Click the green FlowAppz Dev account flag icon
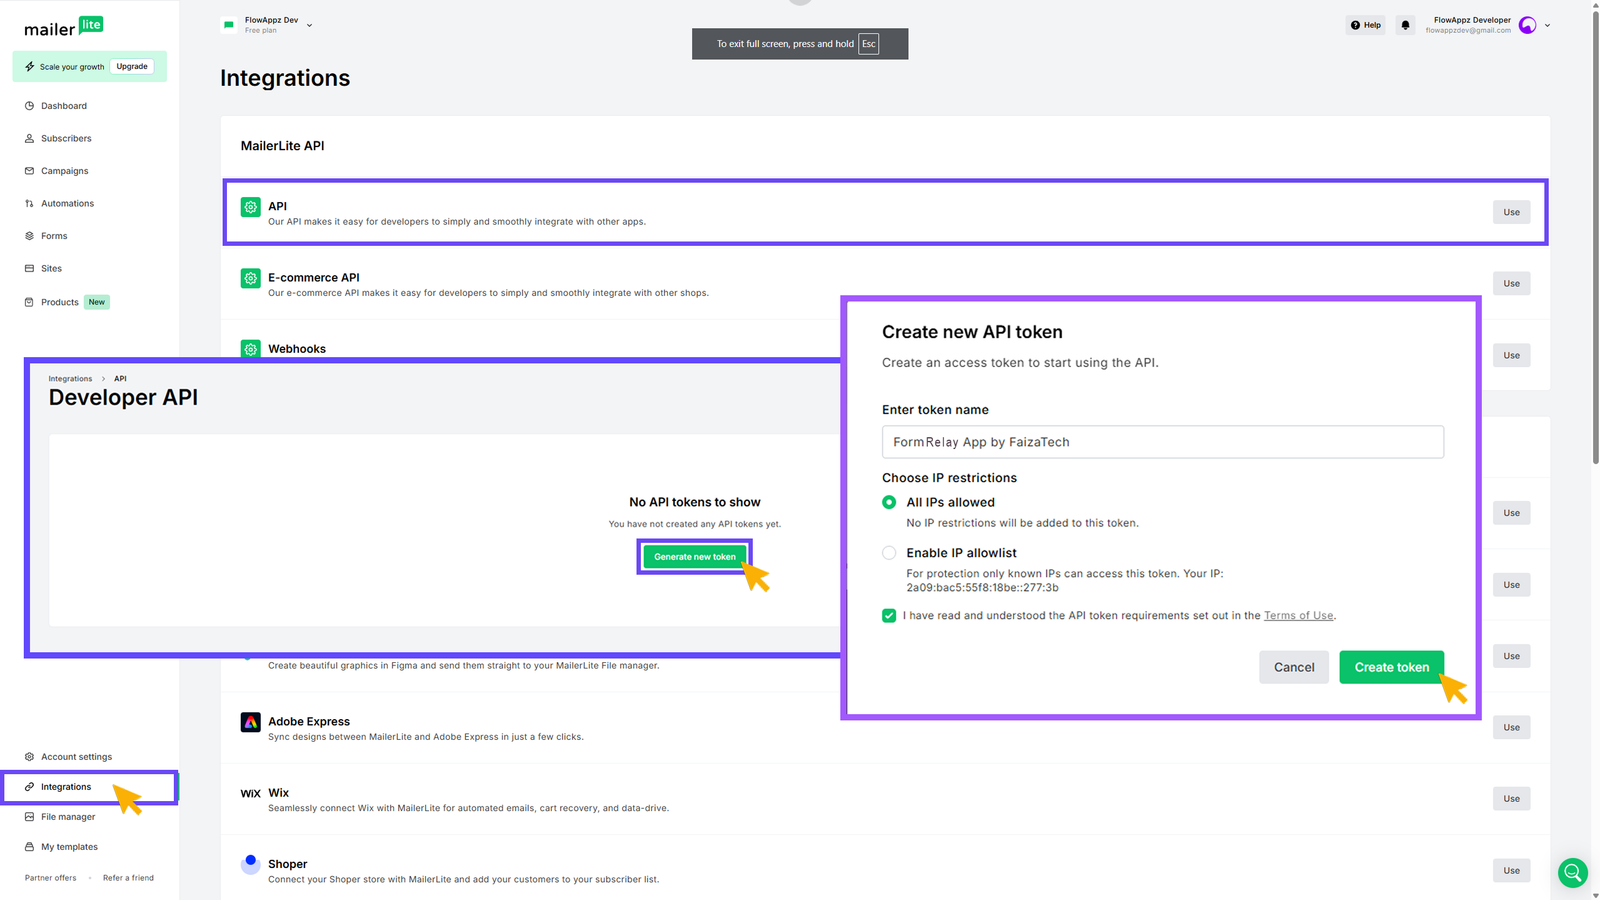The width and height of the screenshot is (1600, 900). [x=229, y=25]
